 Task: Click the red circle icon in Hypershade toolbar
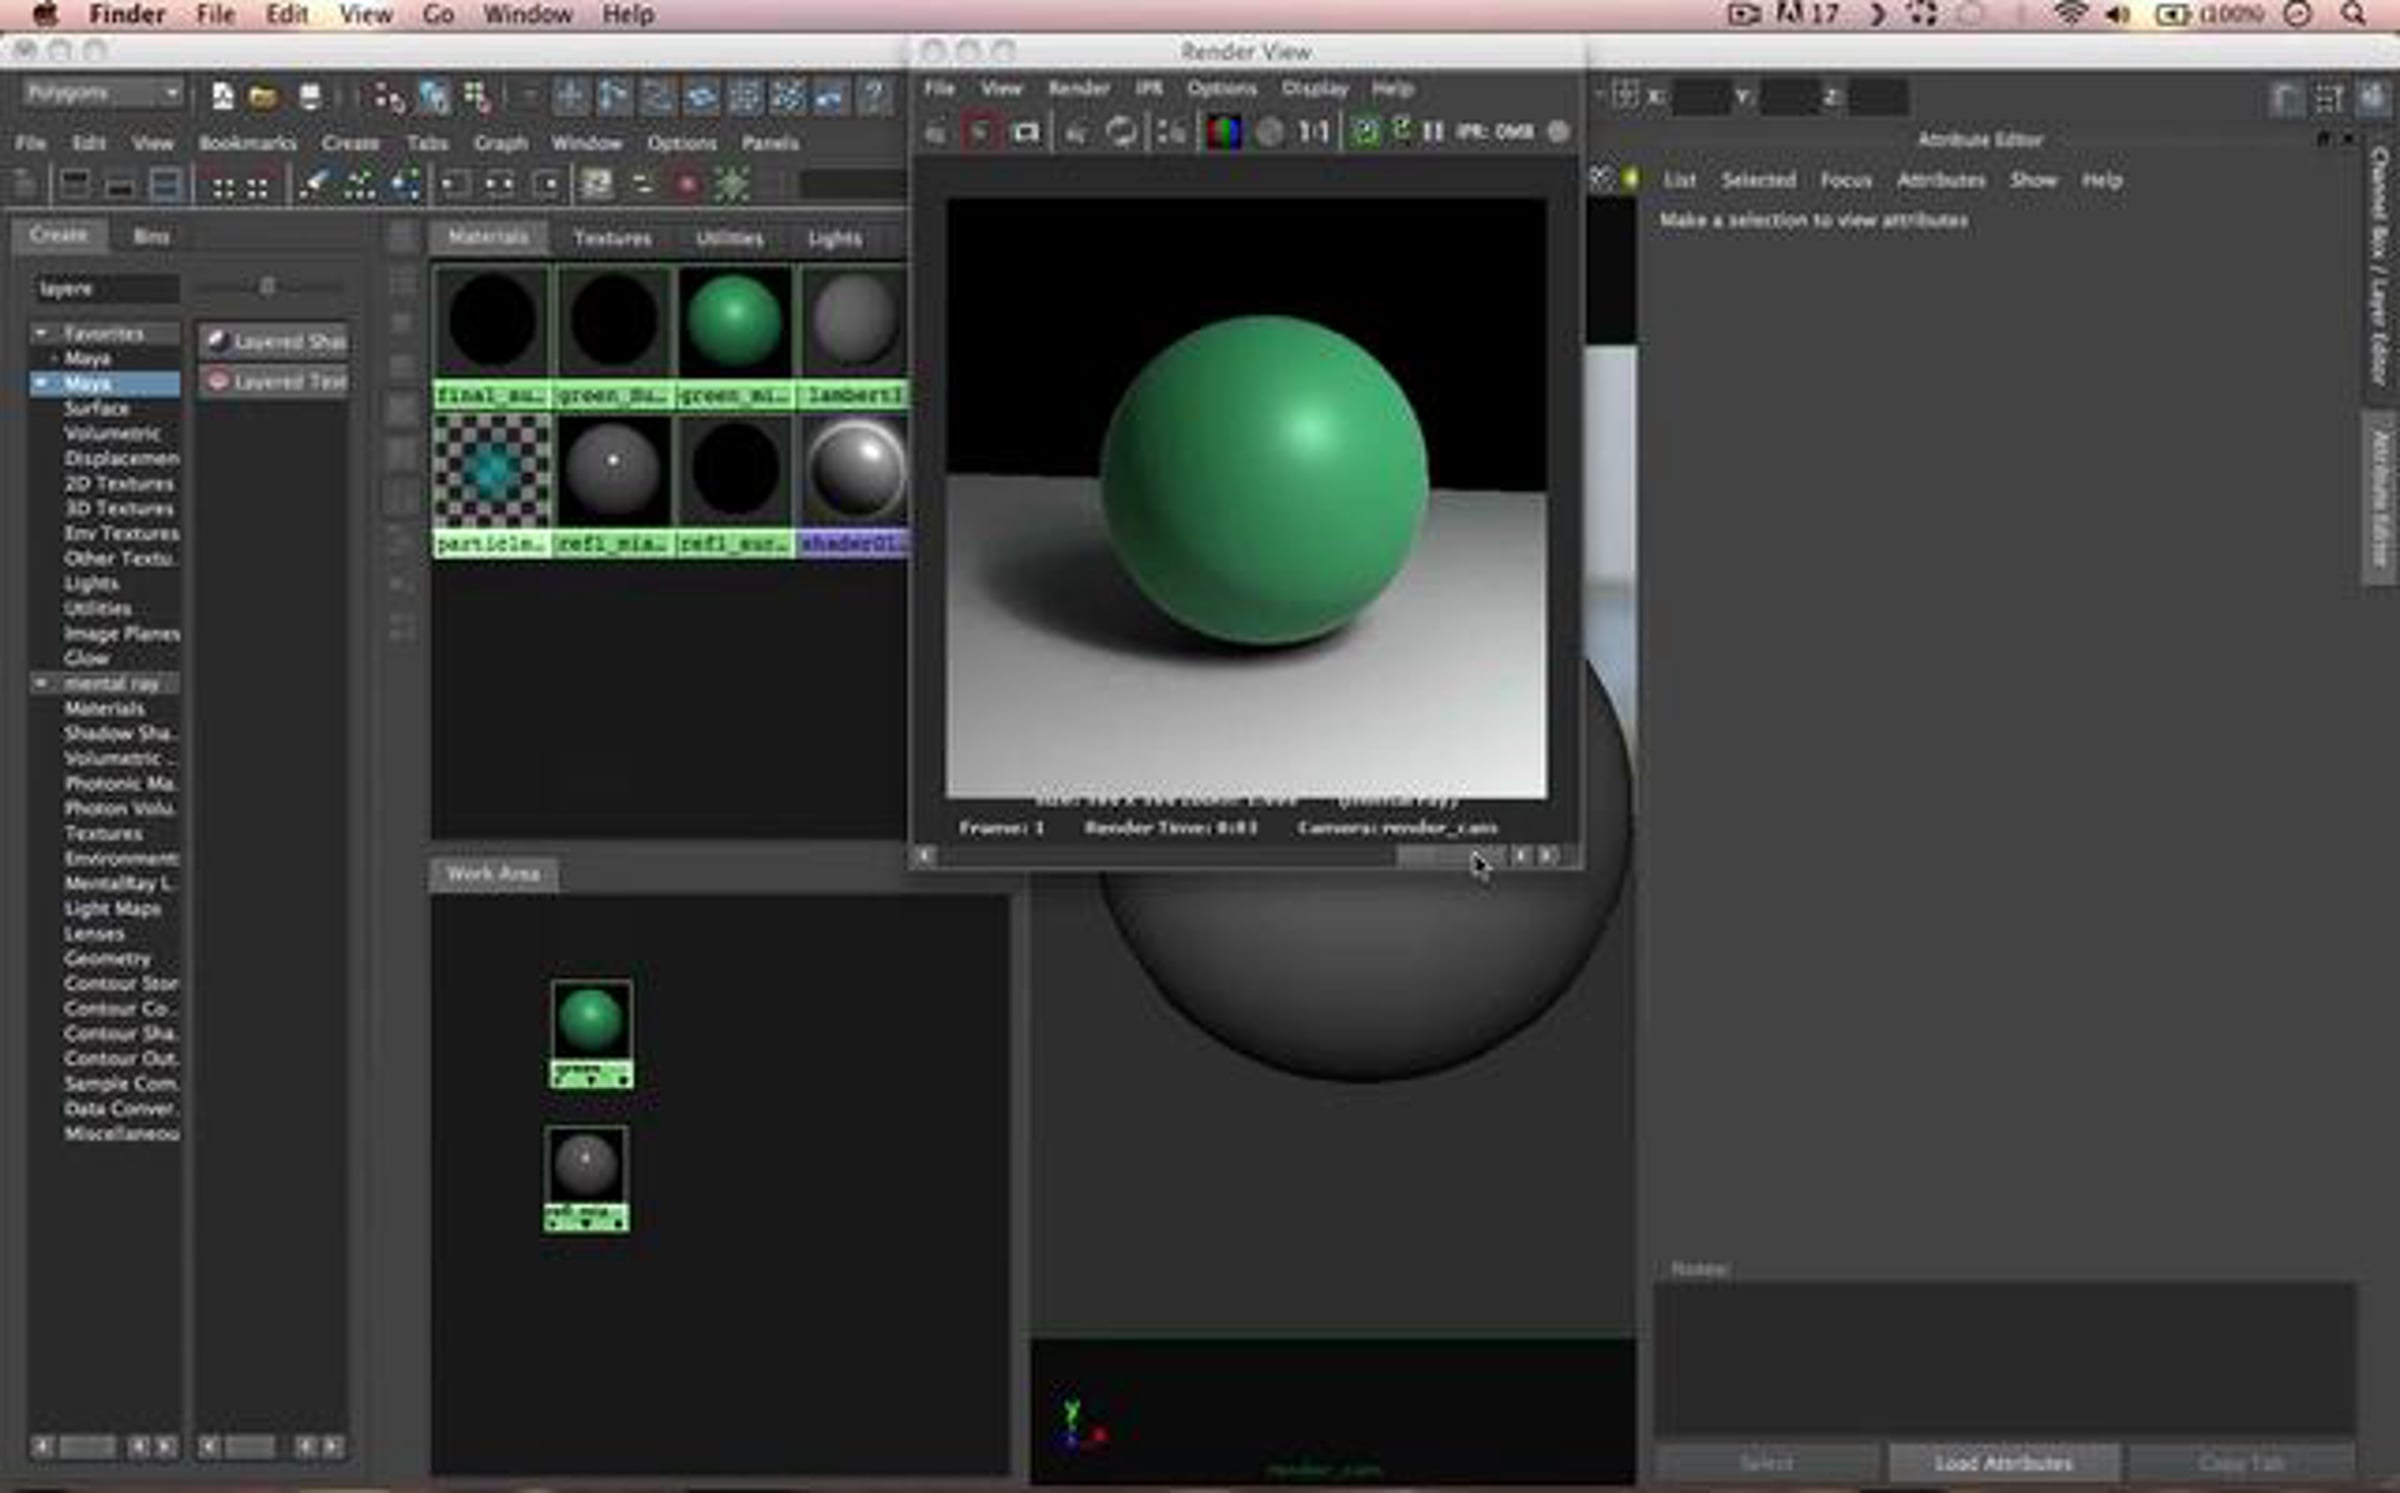point(687,185)
